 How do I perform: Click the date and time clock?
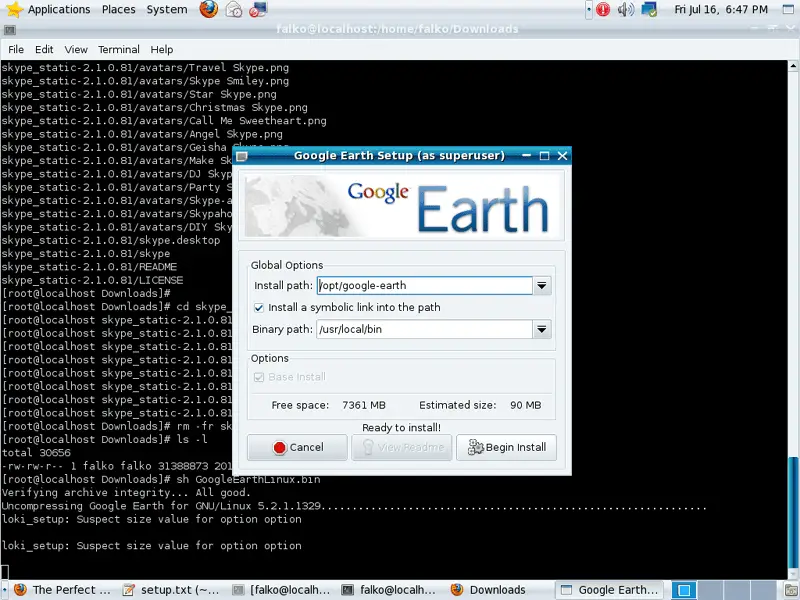point(720,9)
